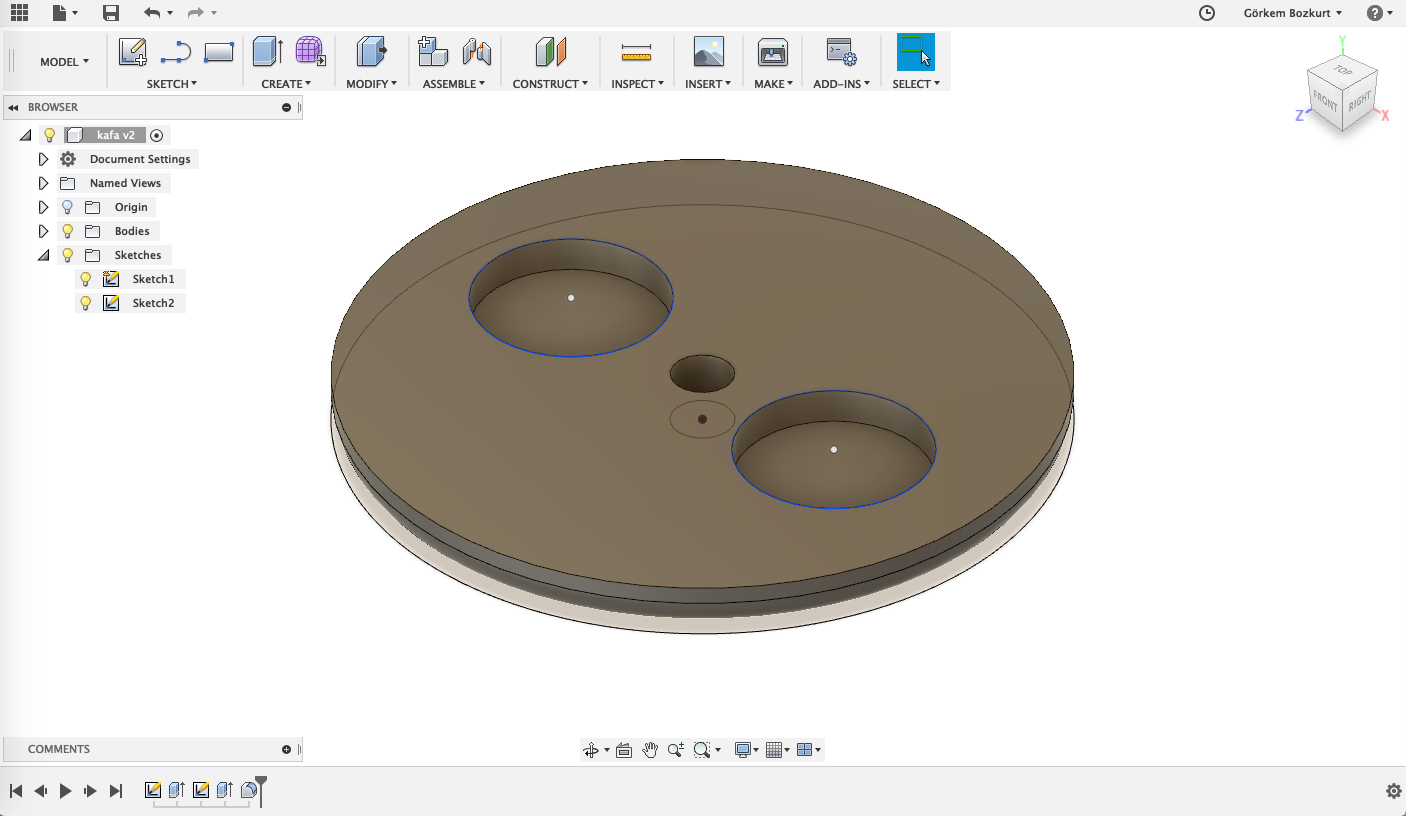Viewport: 1406px width, 816px height.
Task: Click the greyed Redo arrow
Action: tap(196, 13)
